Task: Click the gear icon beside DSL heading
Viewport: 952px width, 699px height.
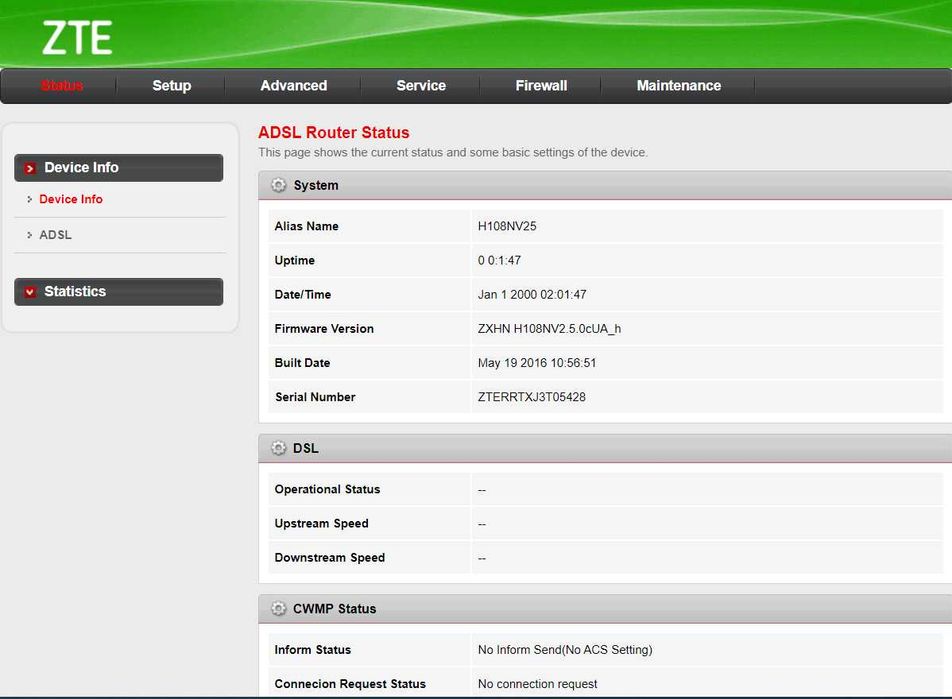Action: coord(278,448)
